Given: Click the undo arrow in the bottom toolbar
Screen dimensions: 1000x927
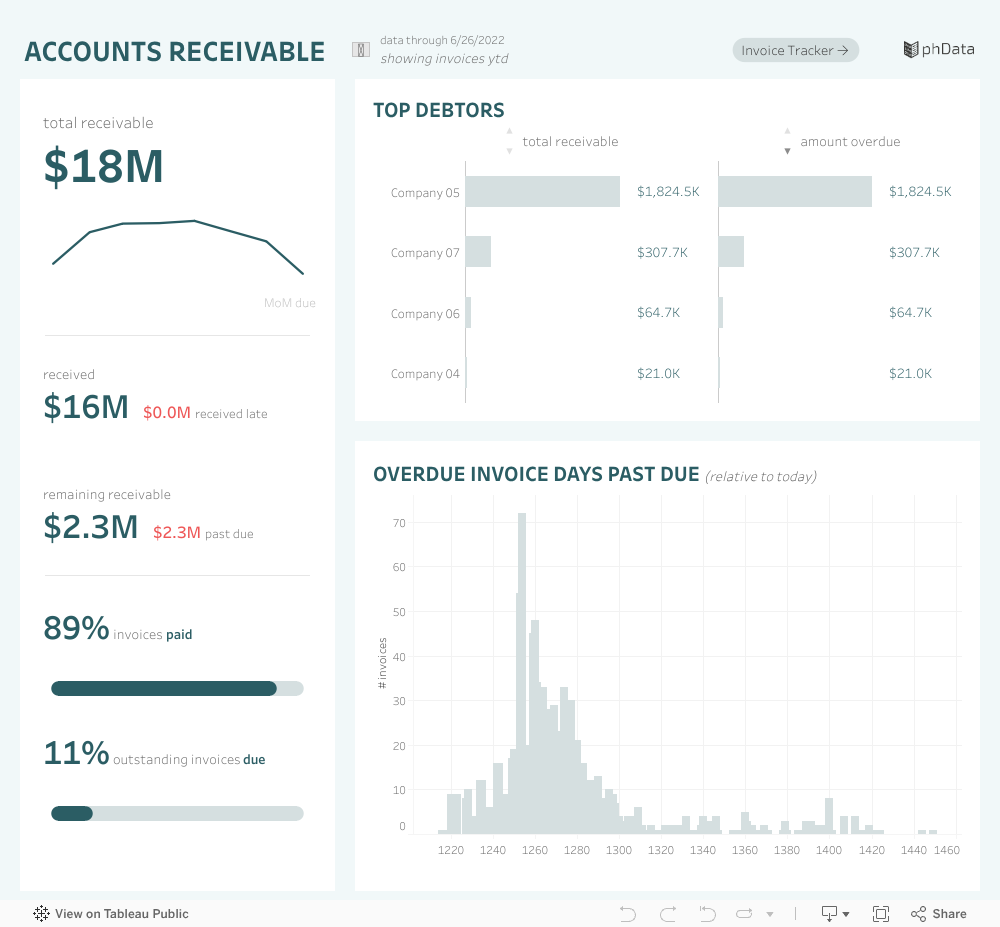Looking at the screenshot, I should pos(628,914).
